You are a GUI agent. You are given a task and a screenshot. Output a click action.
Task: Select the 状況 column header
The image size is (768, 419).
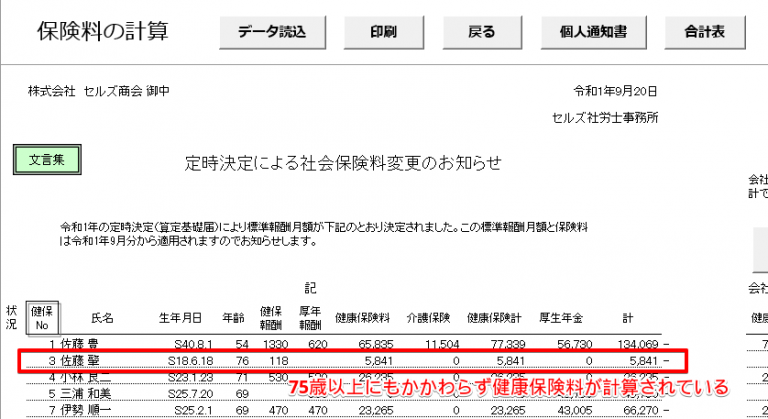[x=11, y=318]
